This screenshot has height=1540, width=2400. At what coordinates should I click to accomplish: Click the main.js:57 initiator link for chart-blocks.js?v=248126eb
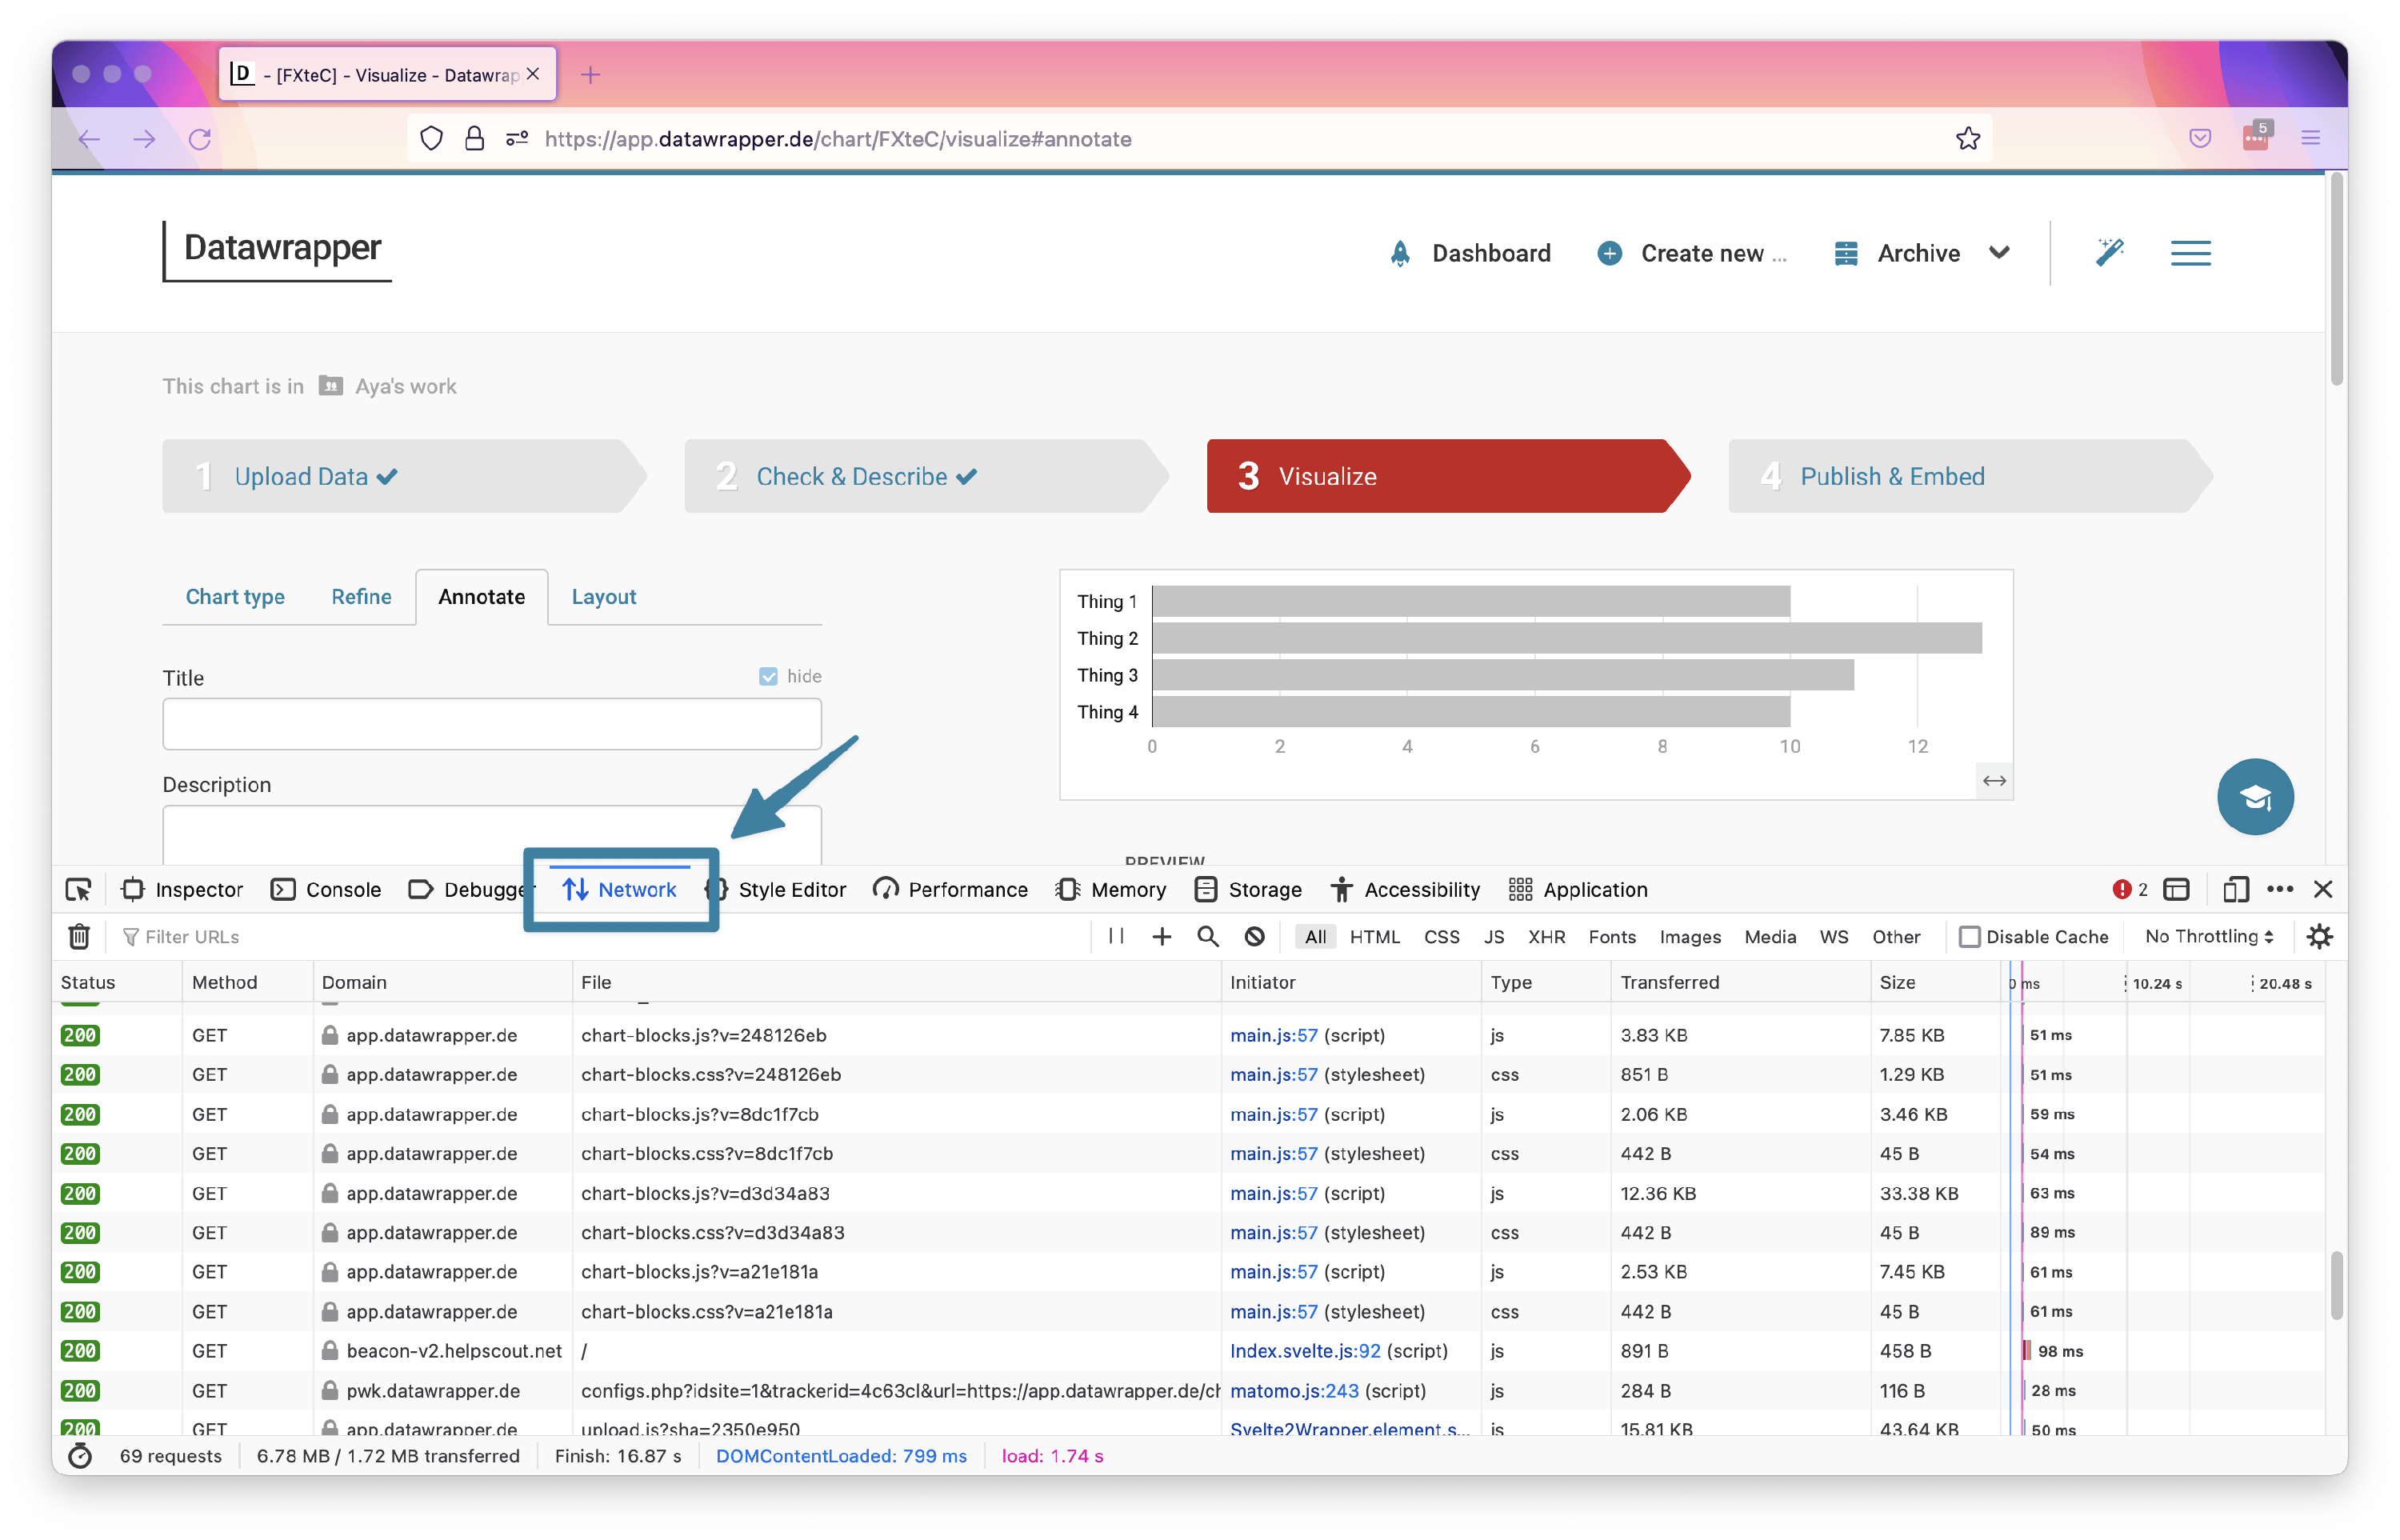(x=1273, y=1035)
